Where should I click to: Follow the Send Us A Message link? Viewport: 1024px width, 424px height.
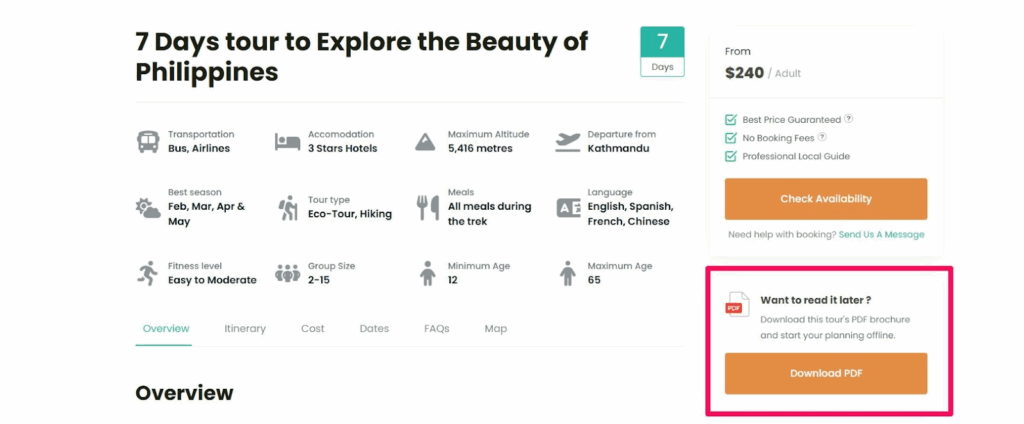pos(881,234)
